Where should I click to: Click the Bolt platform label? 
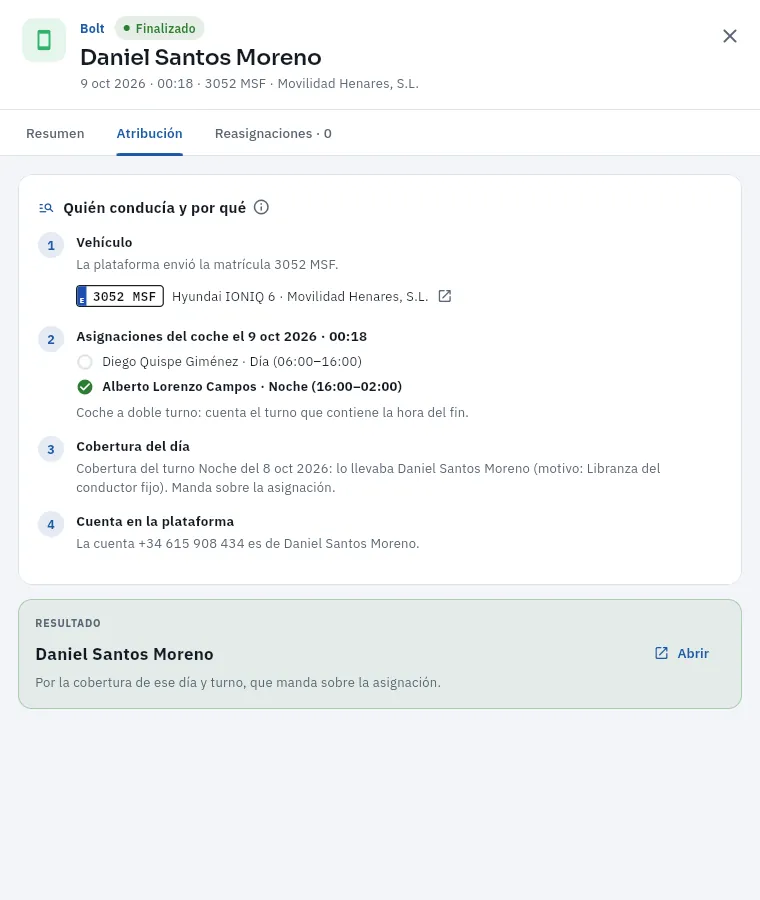[x=92, y=28]
